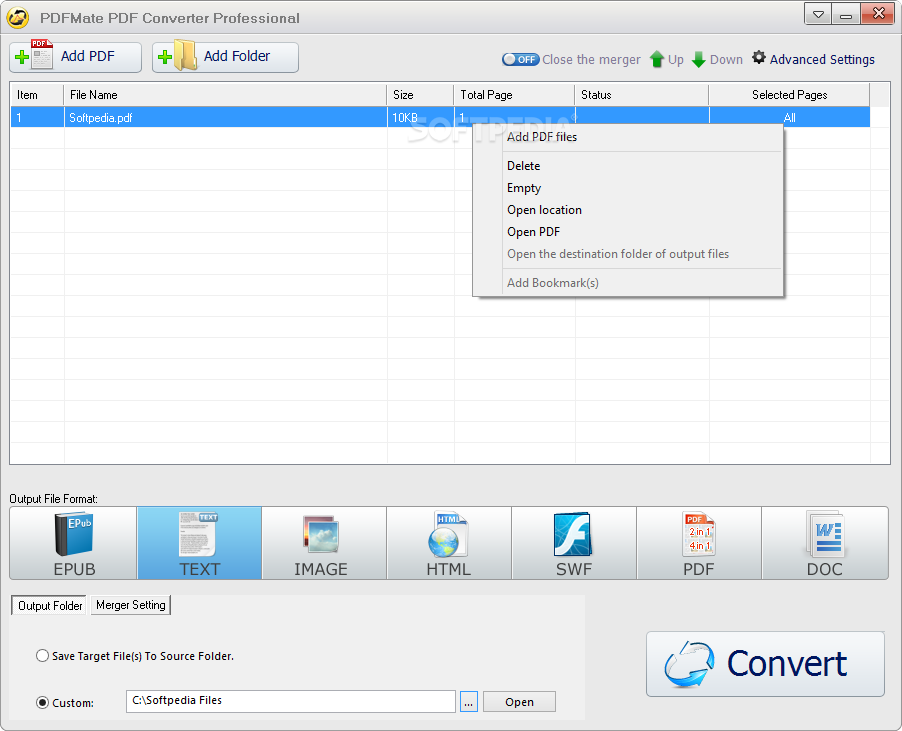Switch to Merger Setting tab

pyautogui.click(x=131, y=605)
